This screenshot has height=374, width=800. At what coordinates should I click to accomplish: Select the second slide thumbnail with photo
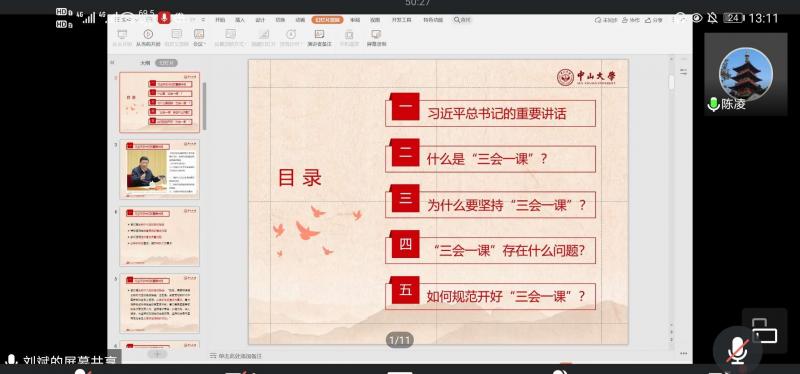[160, 170]
